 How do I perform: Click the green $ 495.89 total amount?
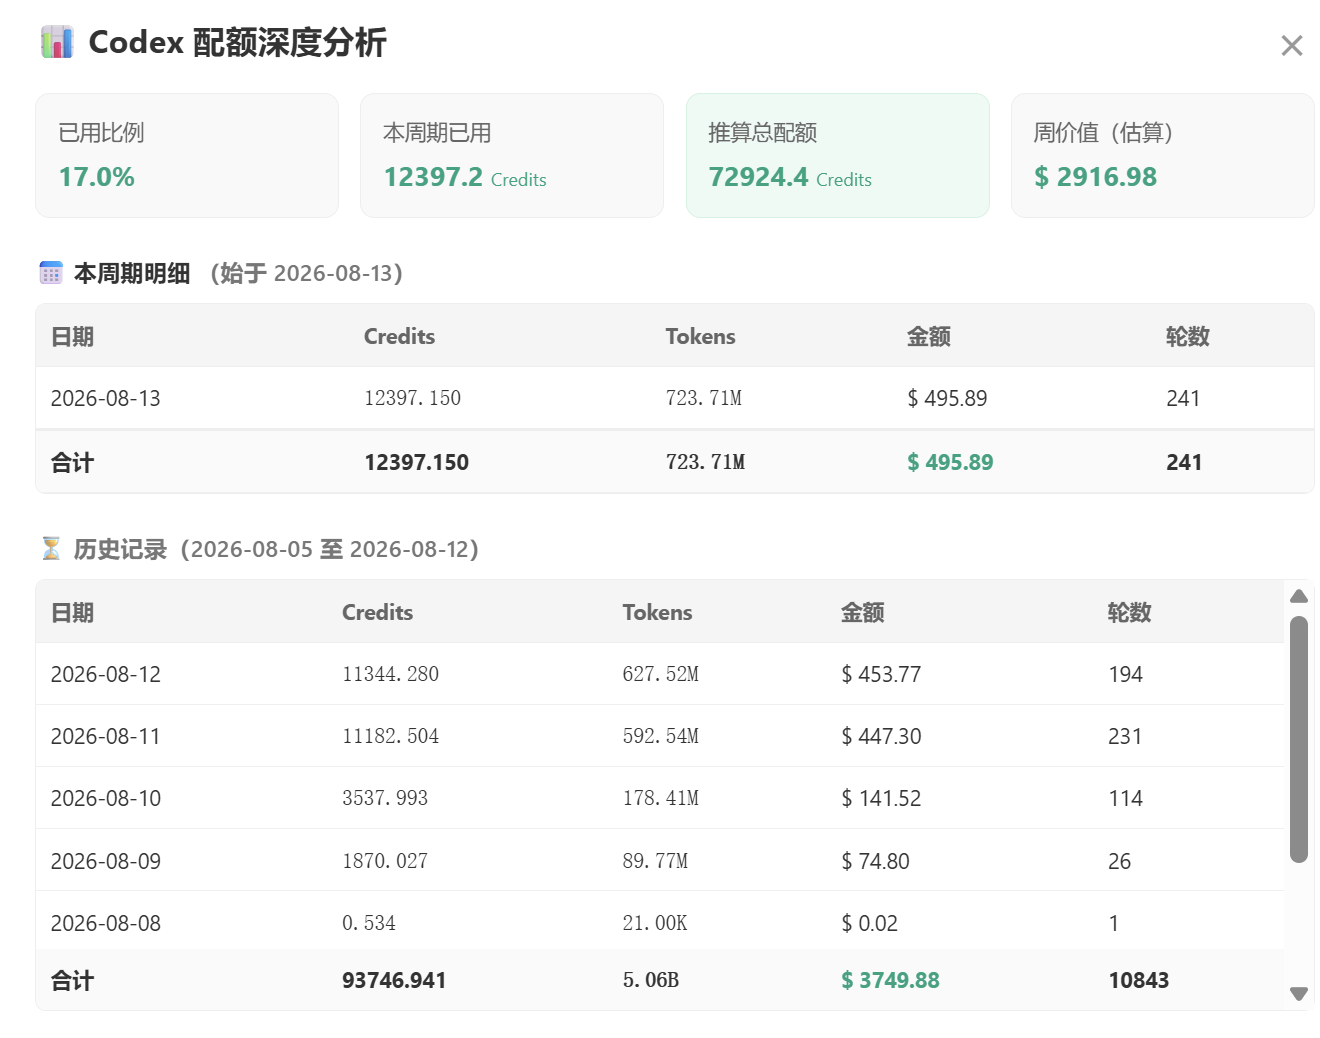(x=950, y=462)
